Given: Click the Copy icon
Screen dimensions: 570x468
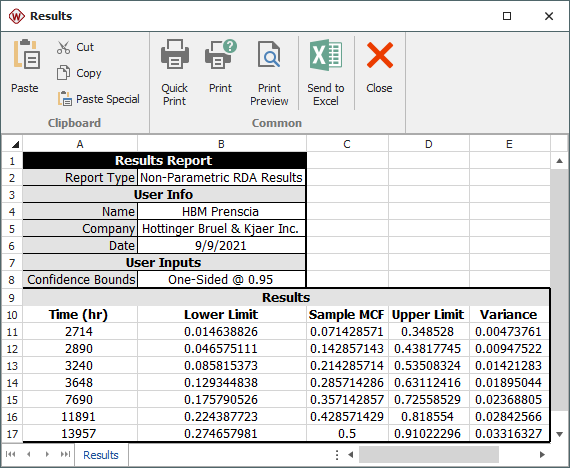Looking at the screenshot, I should coord(64,73).
